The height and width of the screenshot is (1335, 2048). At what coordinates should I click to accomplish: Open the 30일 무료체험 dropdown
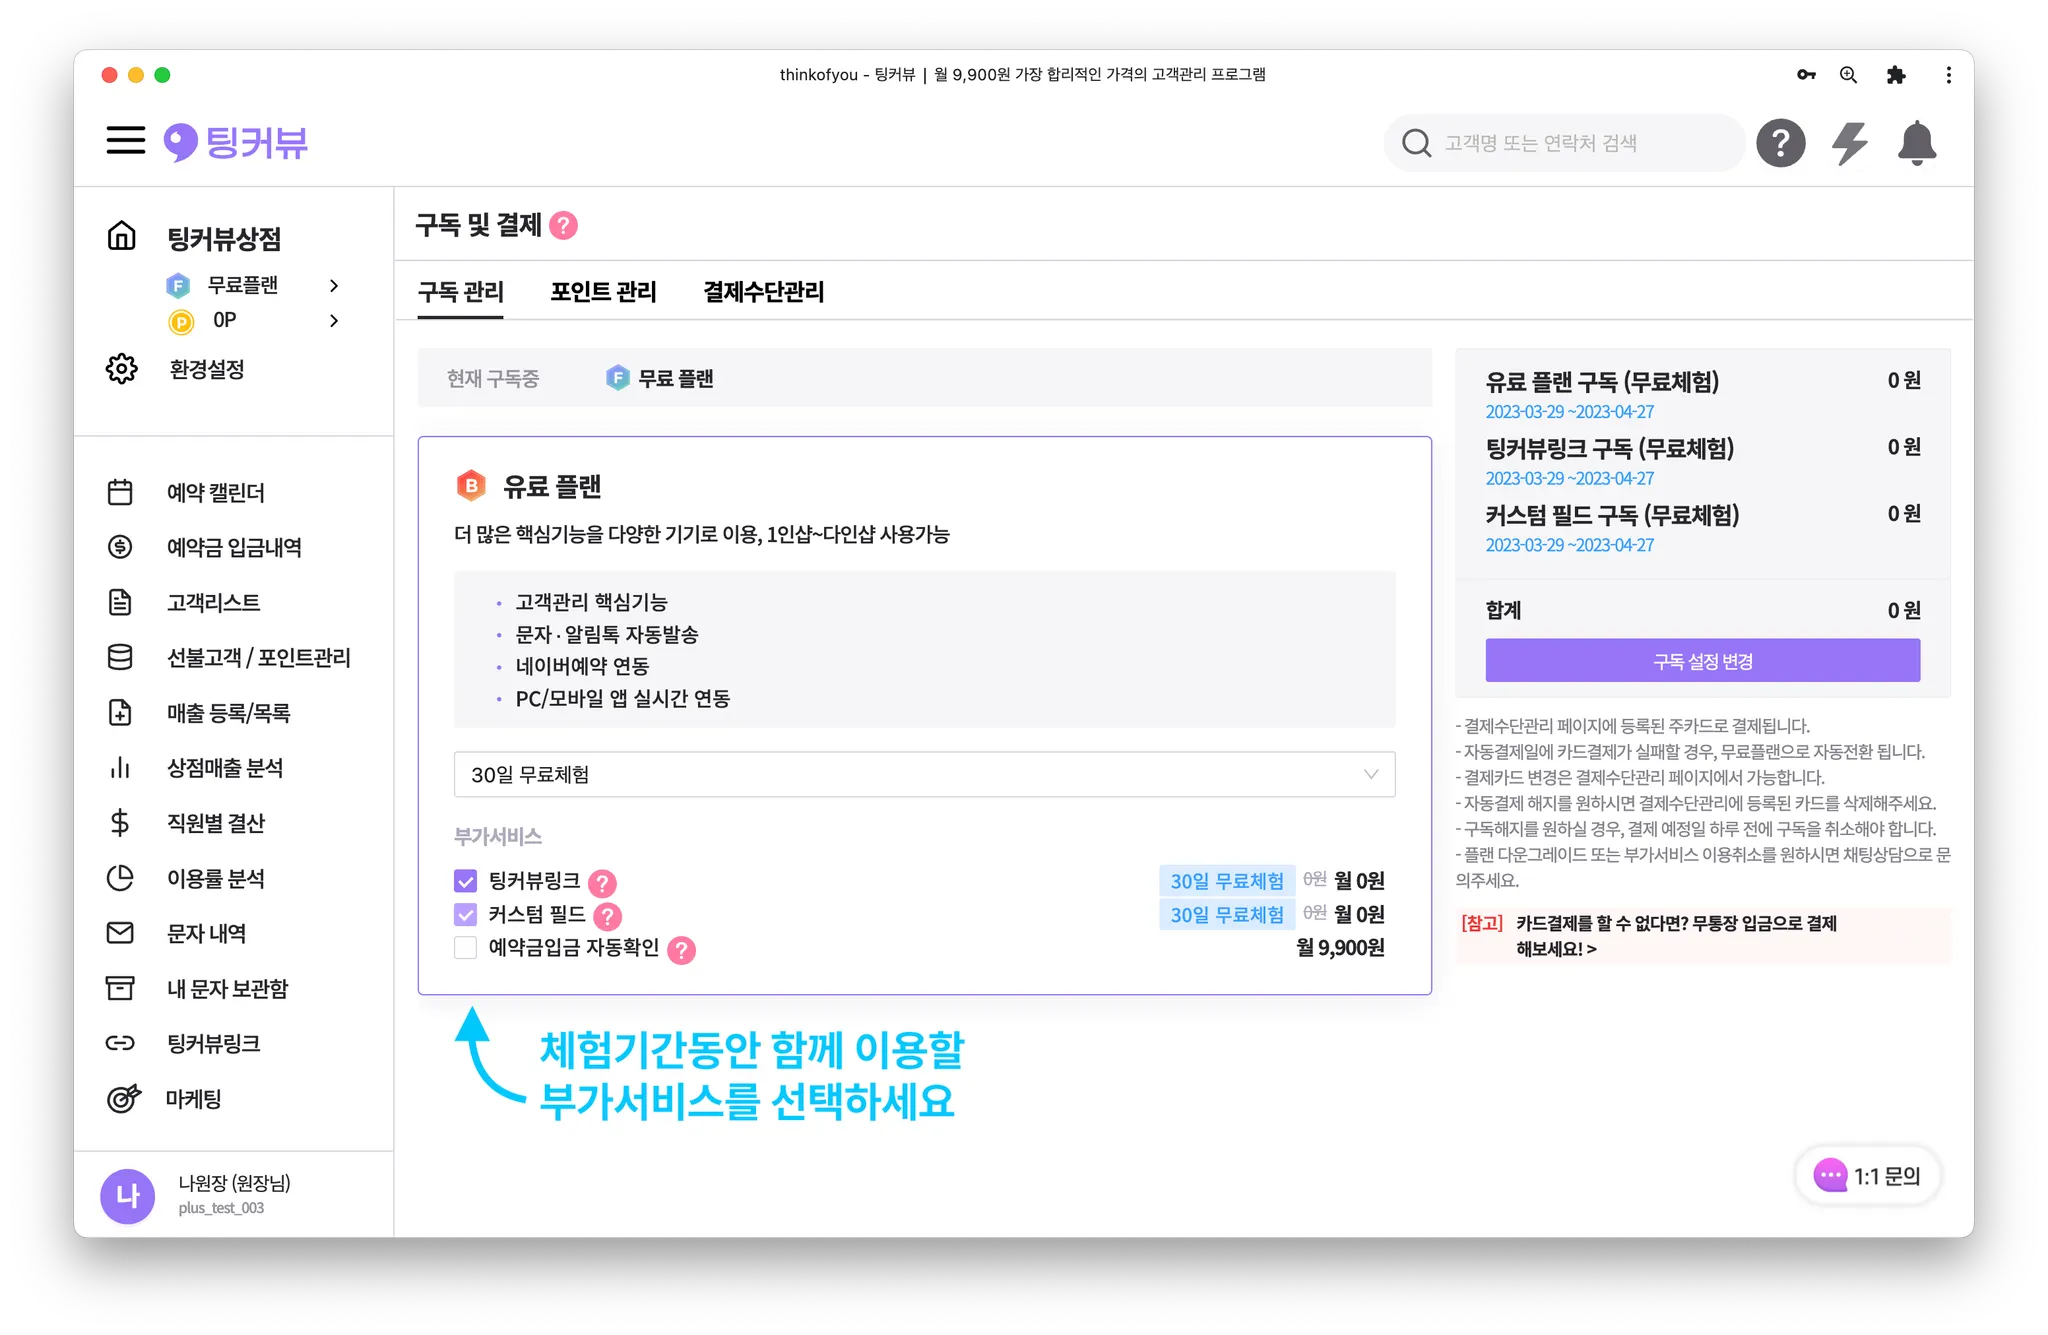coord(924,775)
